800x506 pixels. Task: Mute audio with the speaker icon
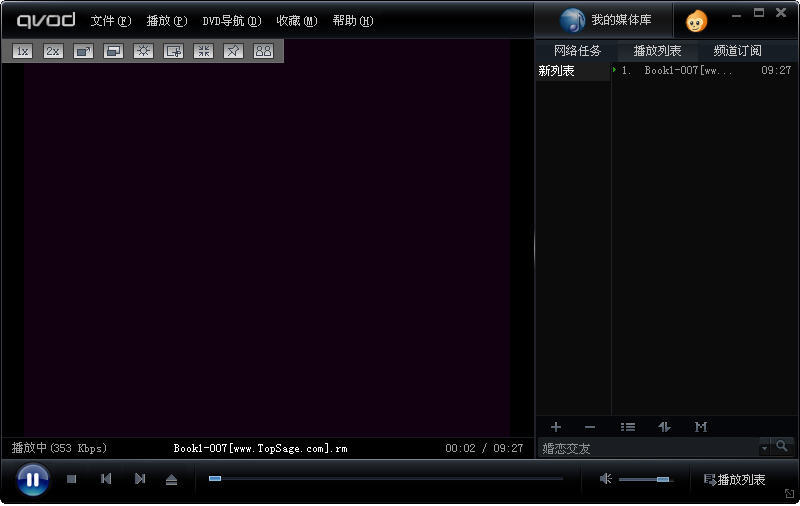pos(606,479)
